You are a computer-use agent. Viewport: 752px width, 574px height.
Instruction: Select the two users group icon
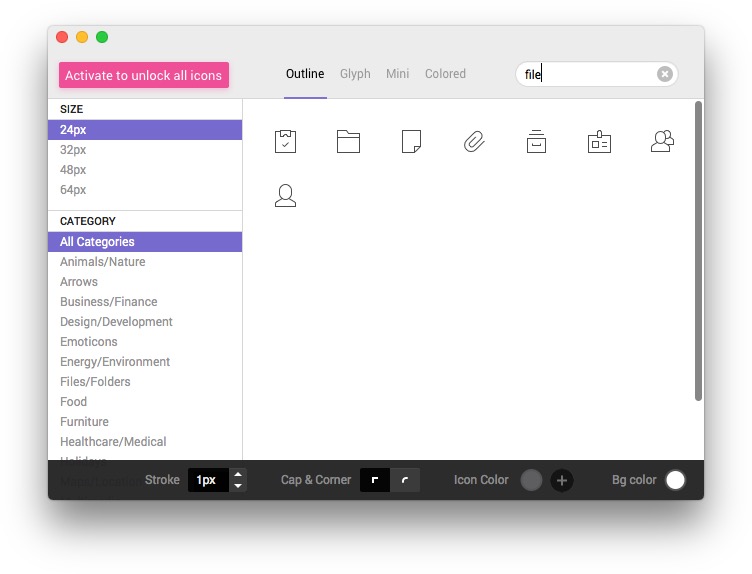(662, 141)
